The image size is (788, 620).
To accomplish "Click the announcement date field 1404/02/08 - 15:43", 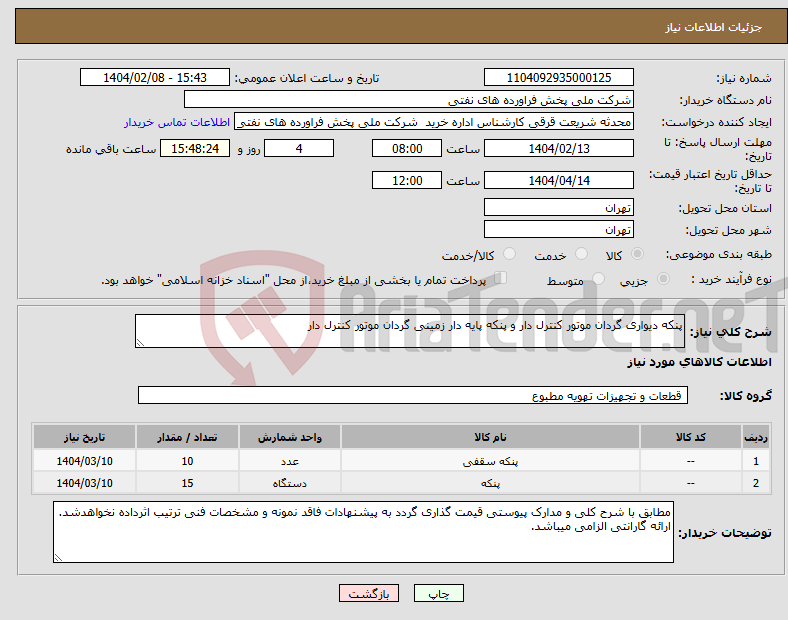I will point(155,78).
